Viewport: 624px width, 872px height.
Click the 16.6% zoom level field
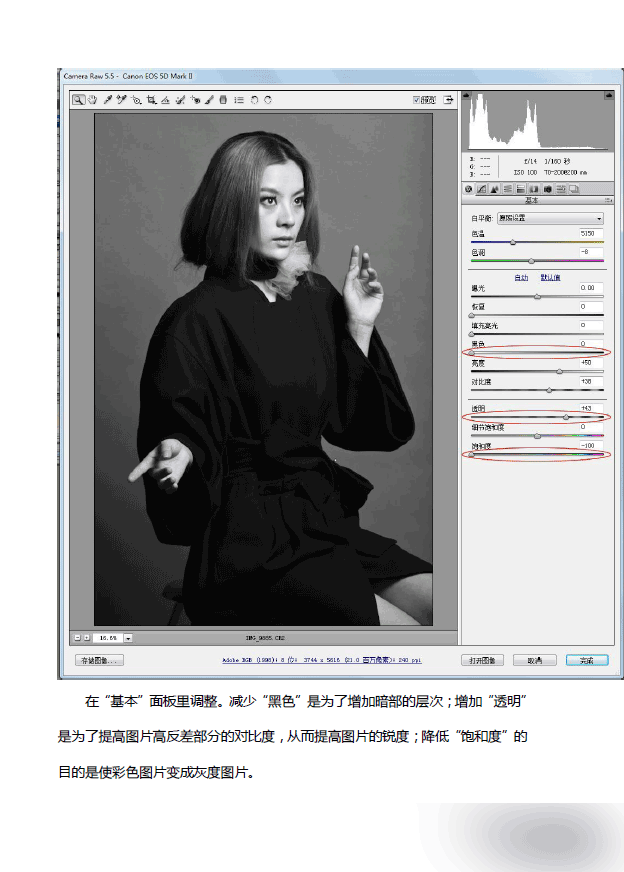[x=108, y=638]
